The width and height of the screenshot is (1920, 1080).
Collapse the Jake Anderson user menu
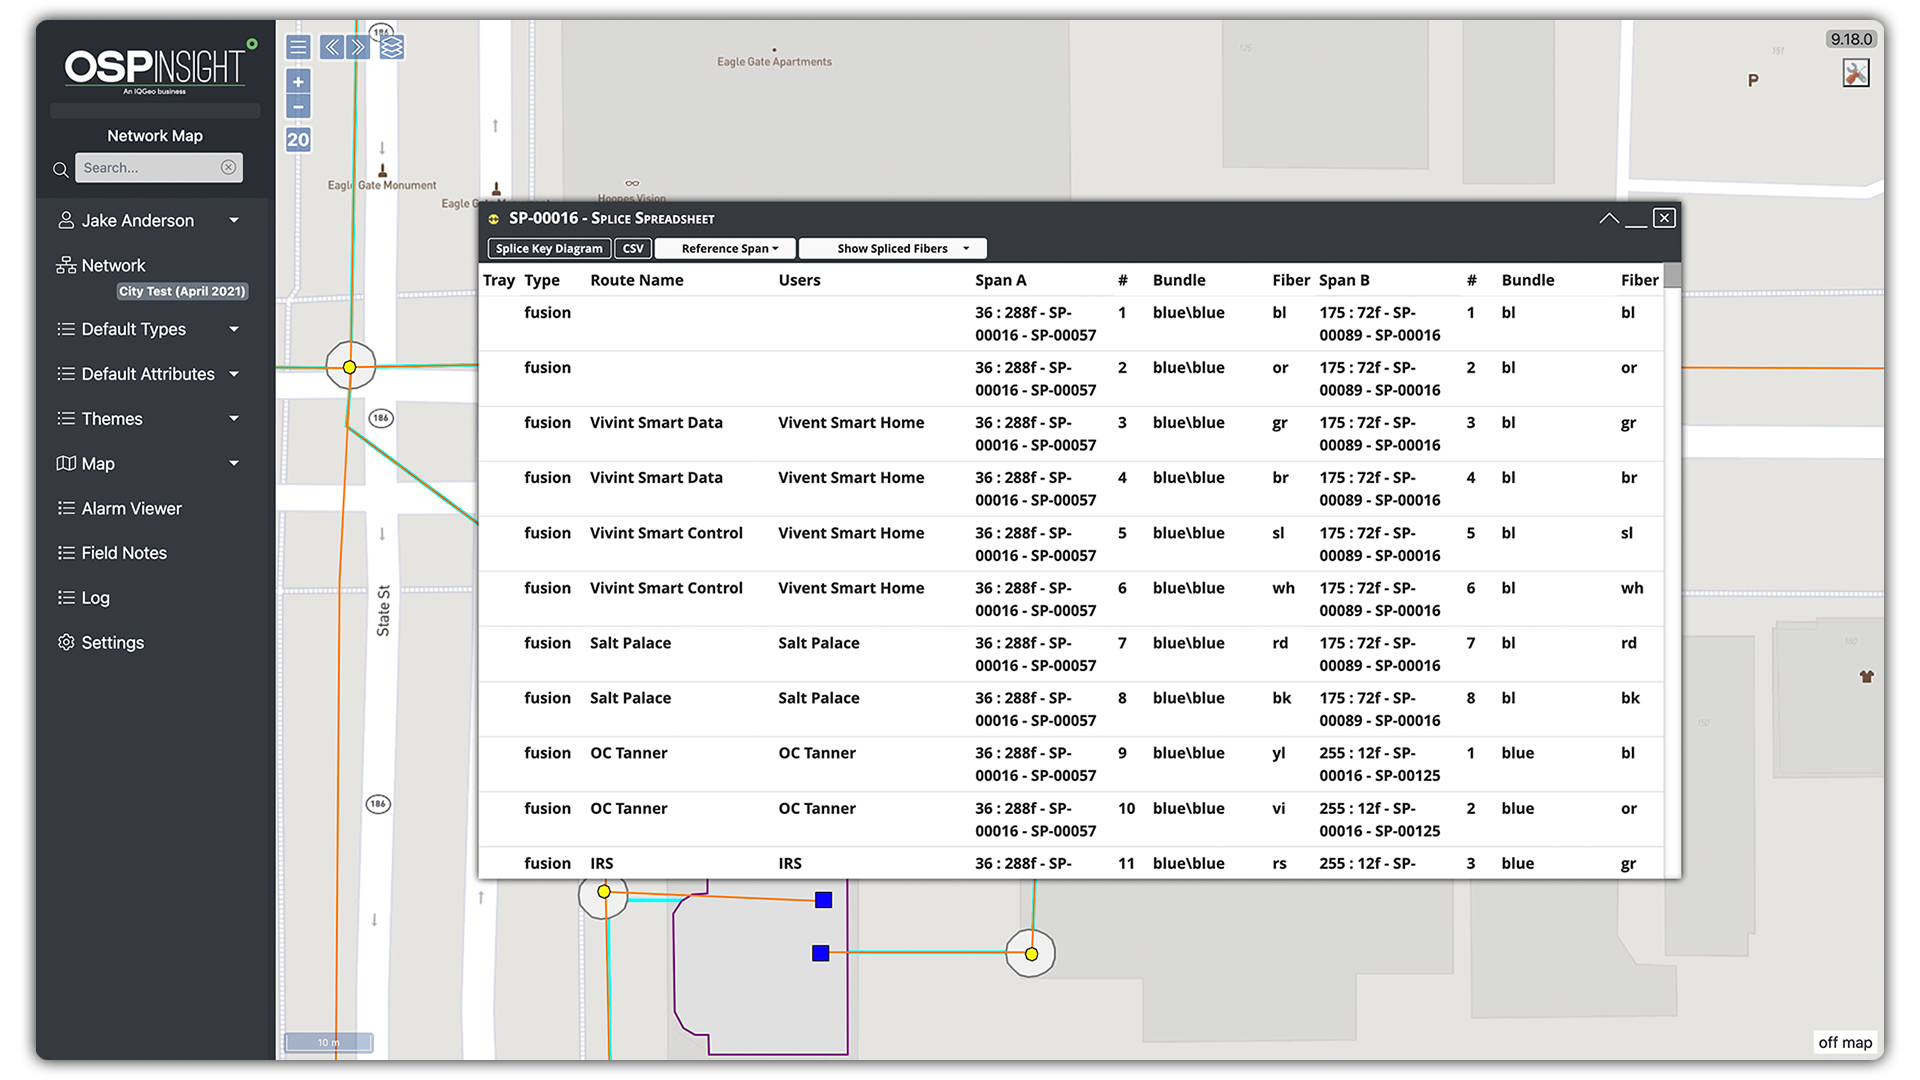click(234, 220)
